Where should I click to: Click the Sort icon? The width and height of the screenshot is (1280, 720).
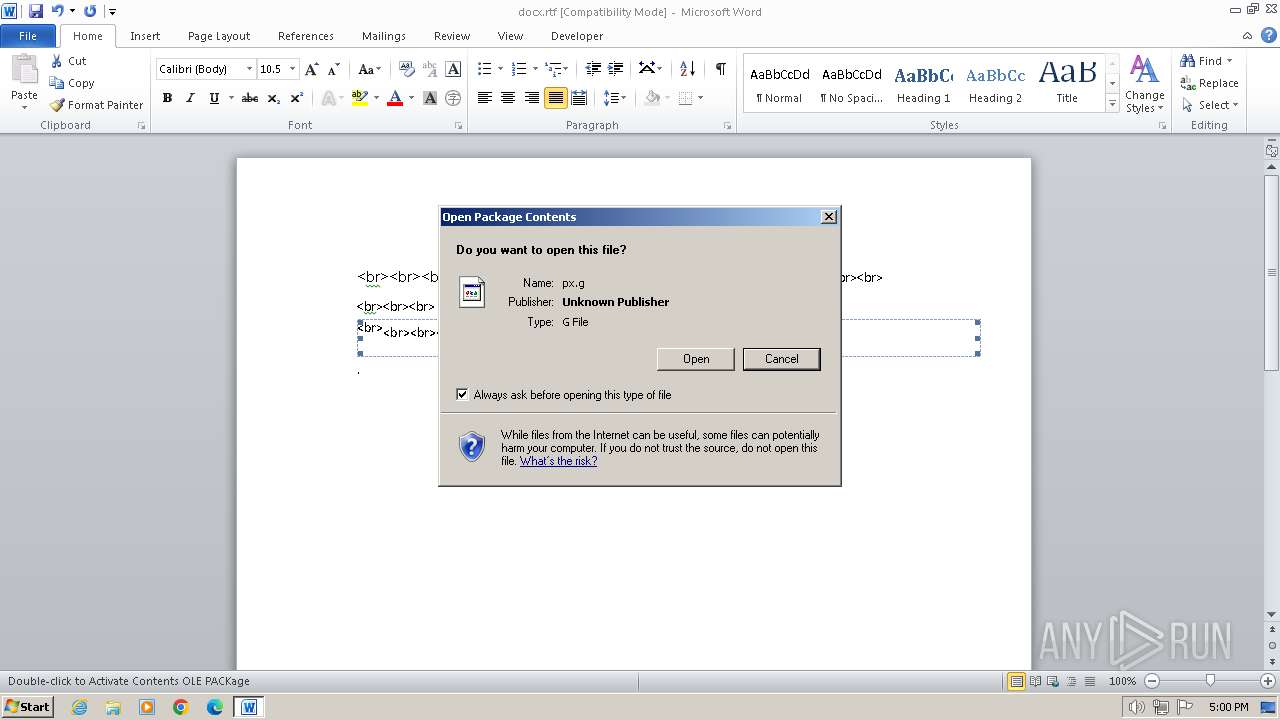(687, 69)
